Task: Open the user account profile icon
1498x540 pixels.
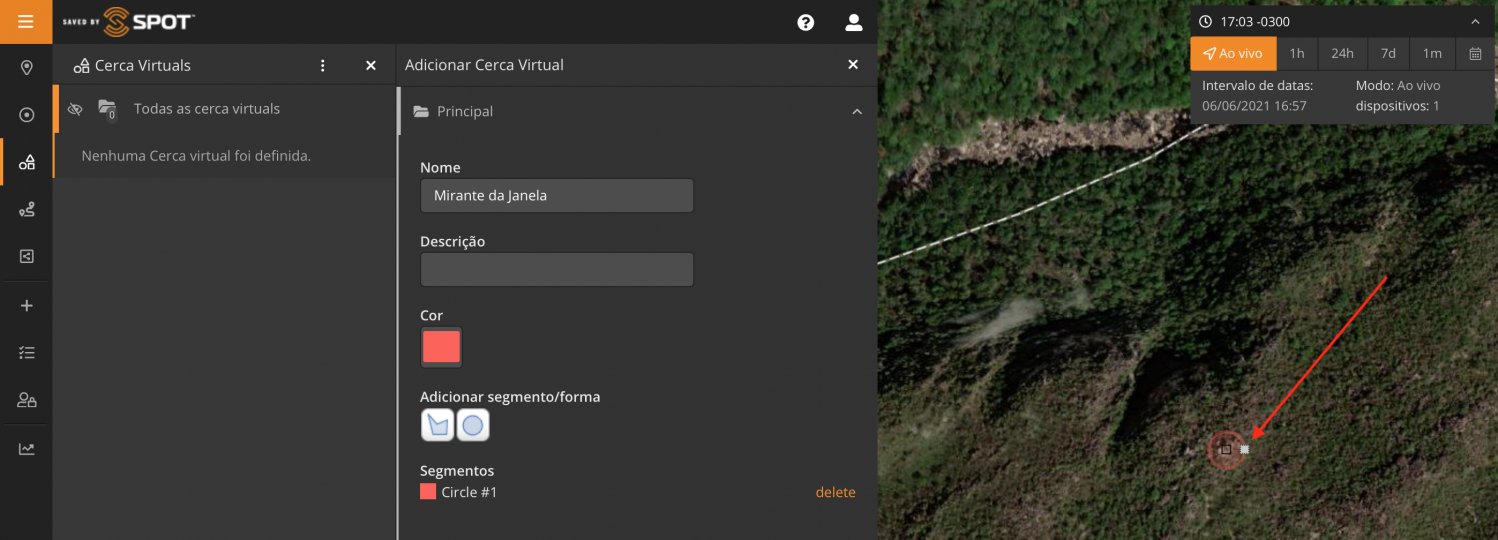Action: coord(853,22)
